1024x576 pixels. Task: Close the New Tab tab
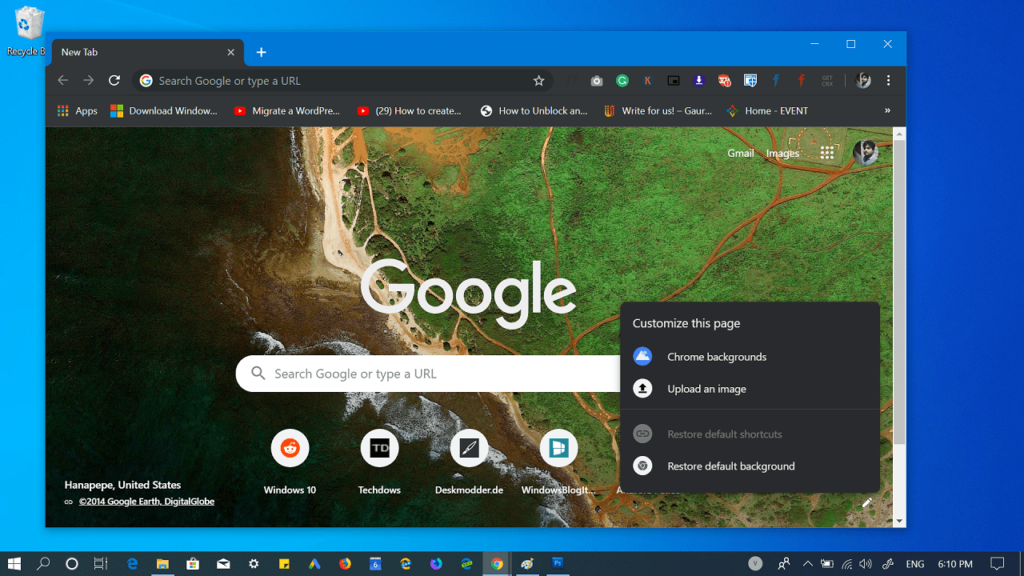(231, 52)
